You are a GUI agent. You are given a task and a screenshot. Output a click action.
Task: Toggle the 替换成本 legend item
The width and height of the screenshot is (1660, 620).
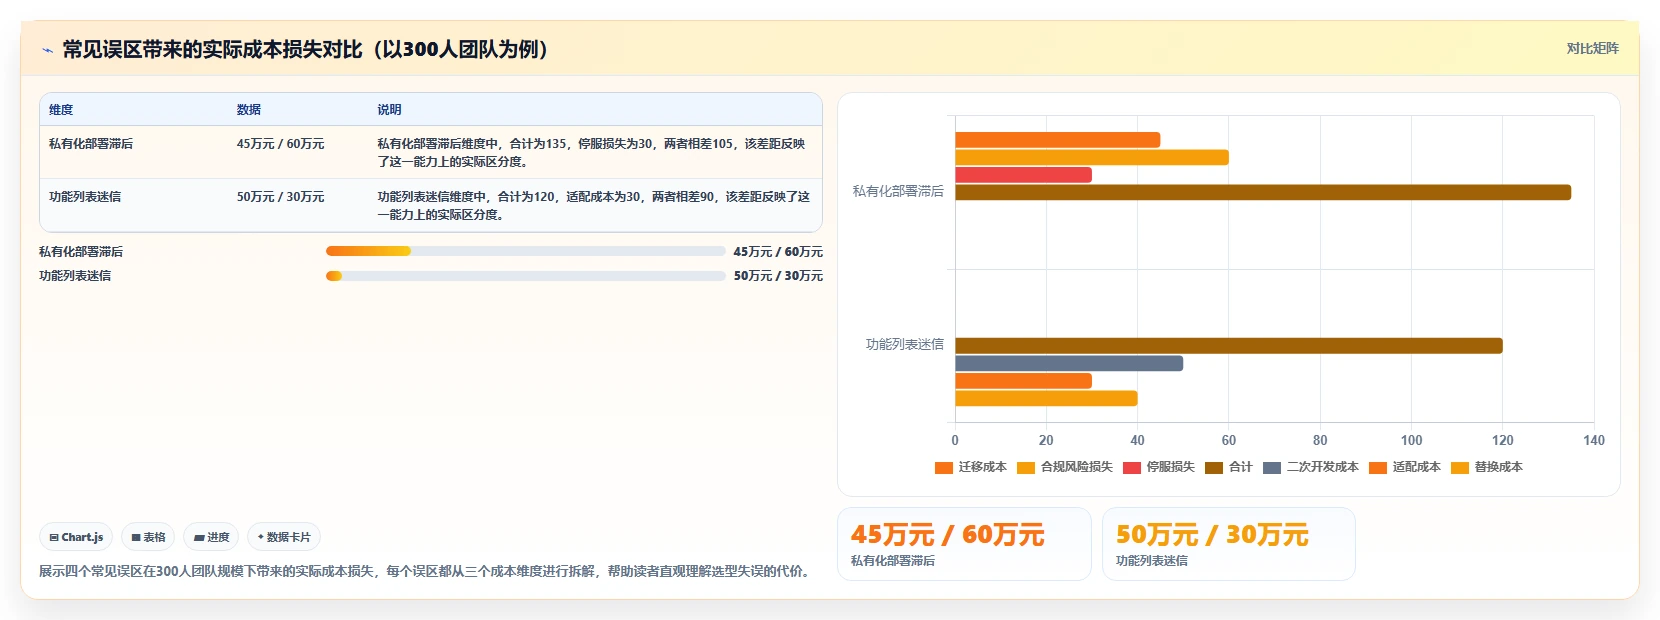(1487, 467)
